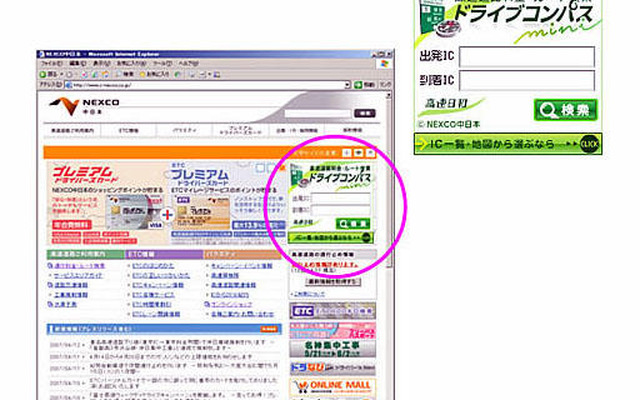Click the 到着IC field in the browser page widget
The height and width of the screenshot is (400, 640).
click(340, 210)
